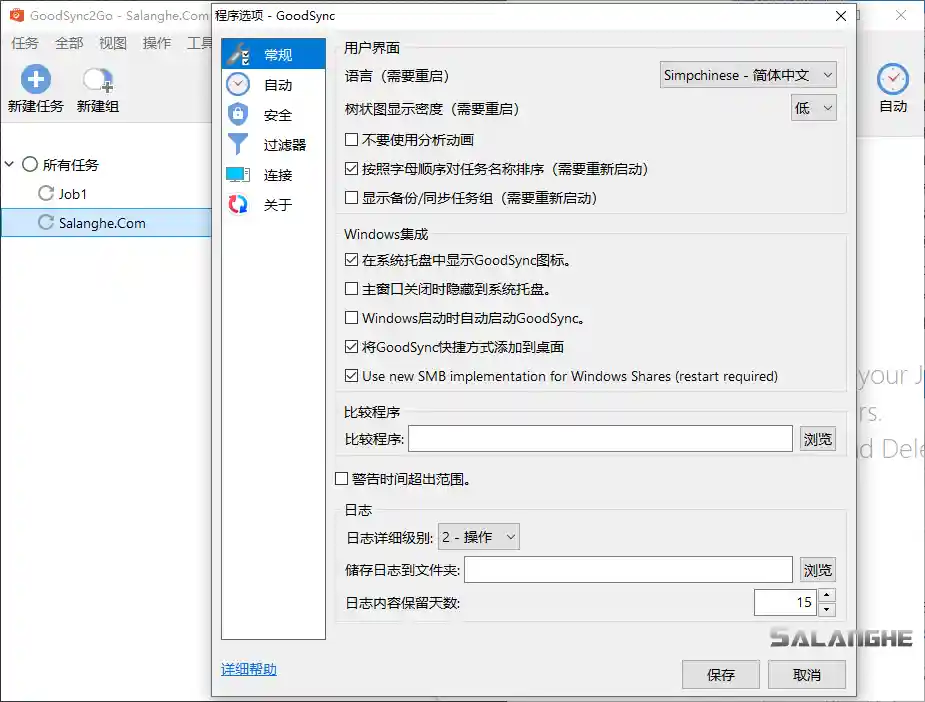Select the 自动 (Auto) settings section

tap(273, 84)
